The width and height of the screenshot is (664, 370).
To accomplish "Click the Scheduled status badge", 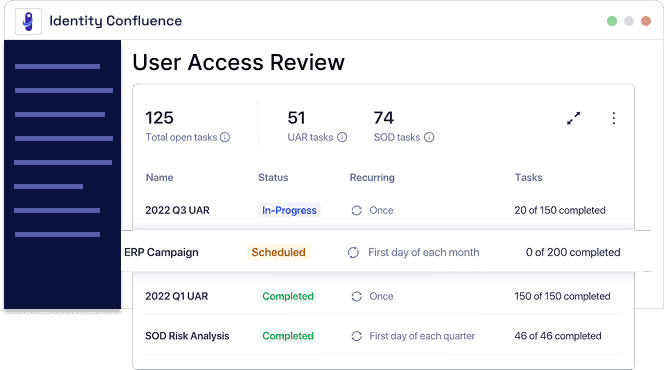I will [279, 252].
